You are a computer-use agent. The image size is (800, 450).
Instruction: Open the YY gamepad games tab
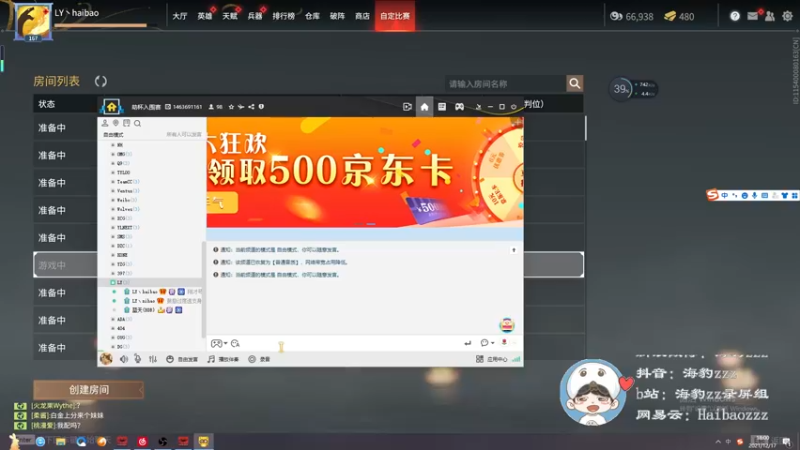click(x=459, y=107)
